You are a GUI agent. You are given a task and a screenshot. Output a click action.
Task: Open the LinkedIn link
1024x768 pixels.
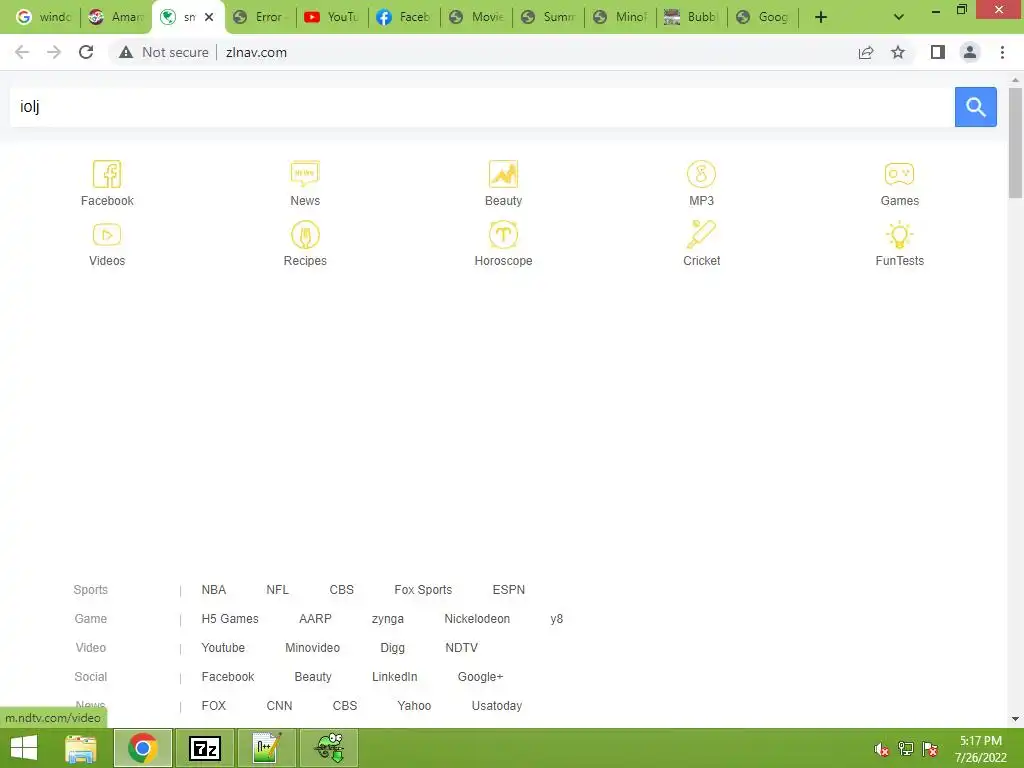click(394, 677)
